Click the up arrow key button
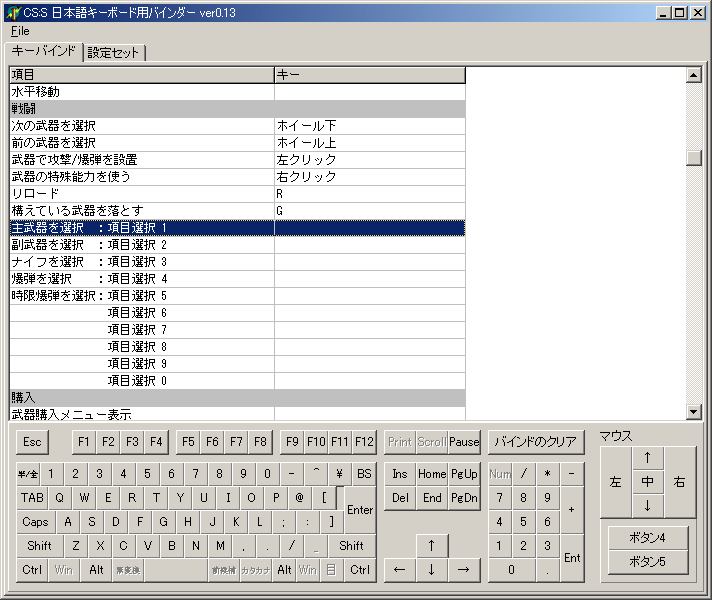Screen dimensions: 712x600 [431, 545]
